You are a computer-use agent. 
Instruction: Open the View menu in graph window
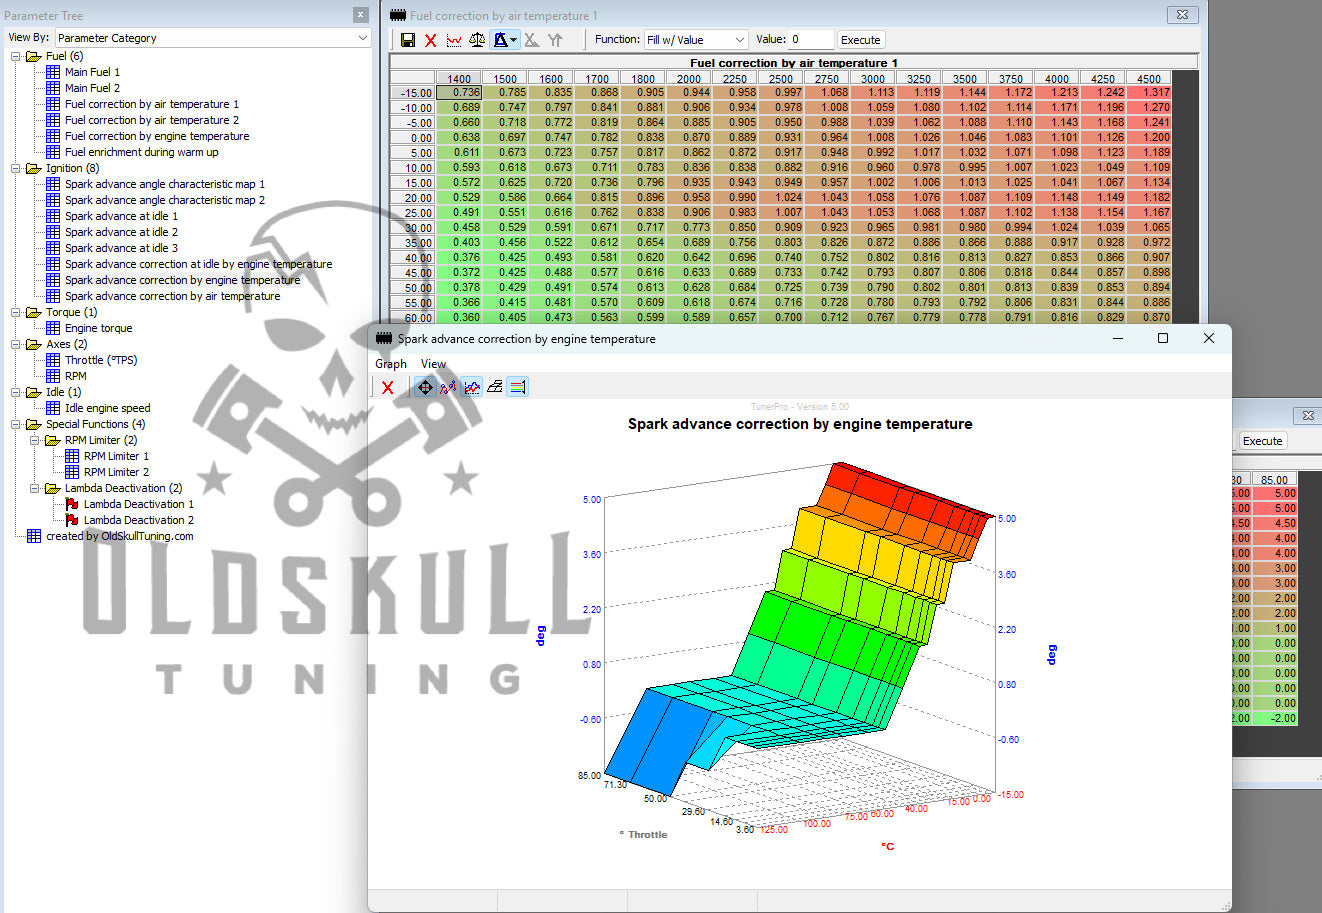(433, 364)
